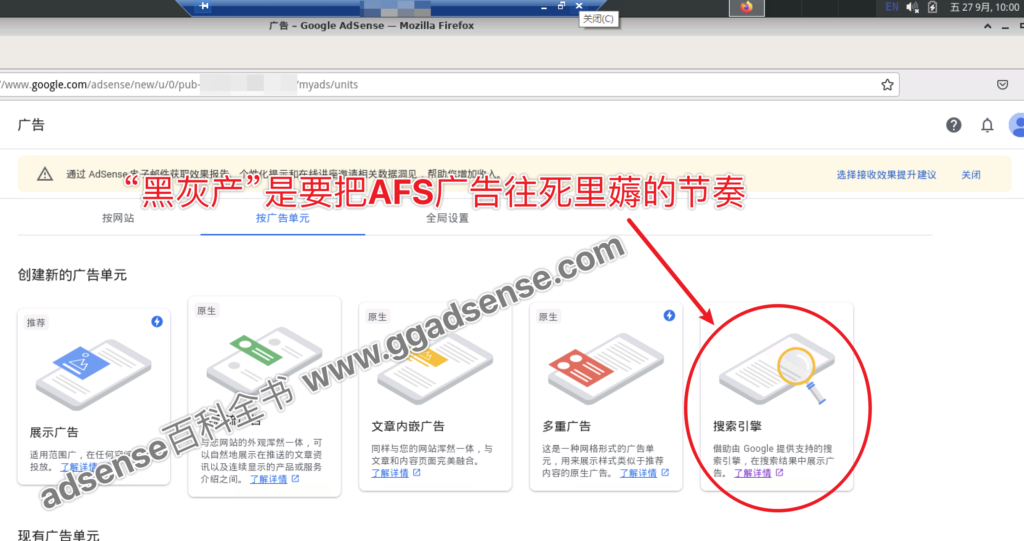Select the 文章内嵌广告 card illustration
Screen dimensions: 1024x541
pyautogui.click(x=435, y=370)
